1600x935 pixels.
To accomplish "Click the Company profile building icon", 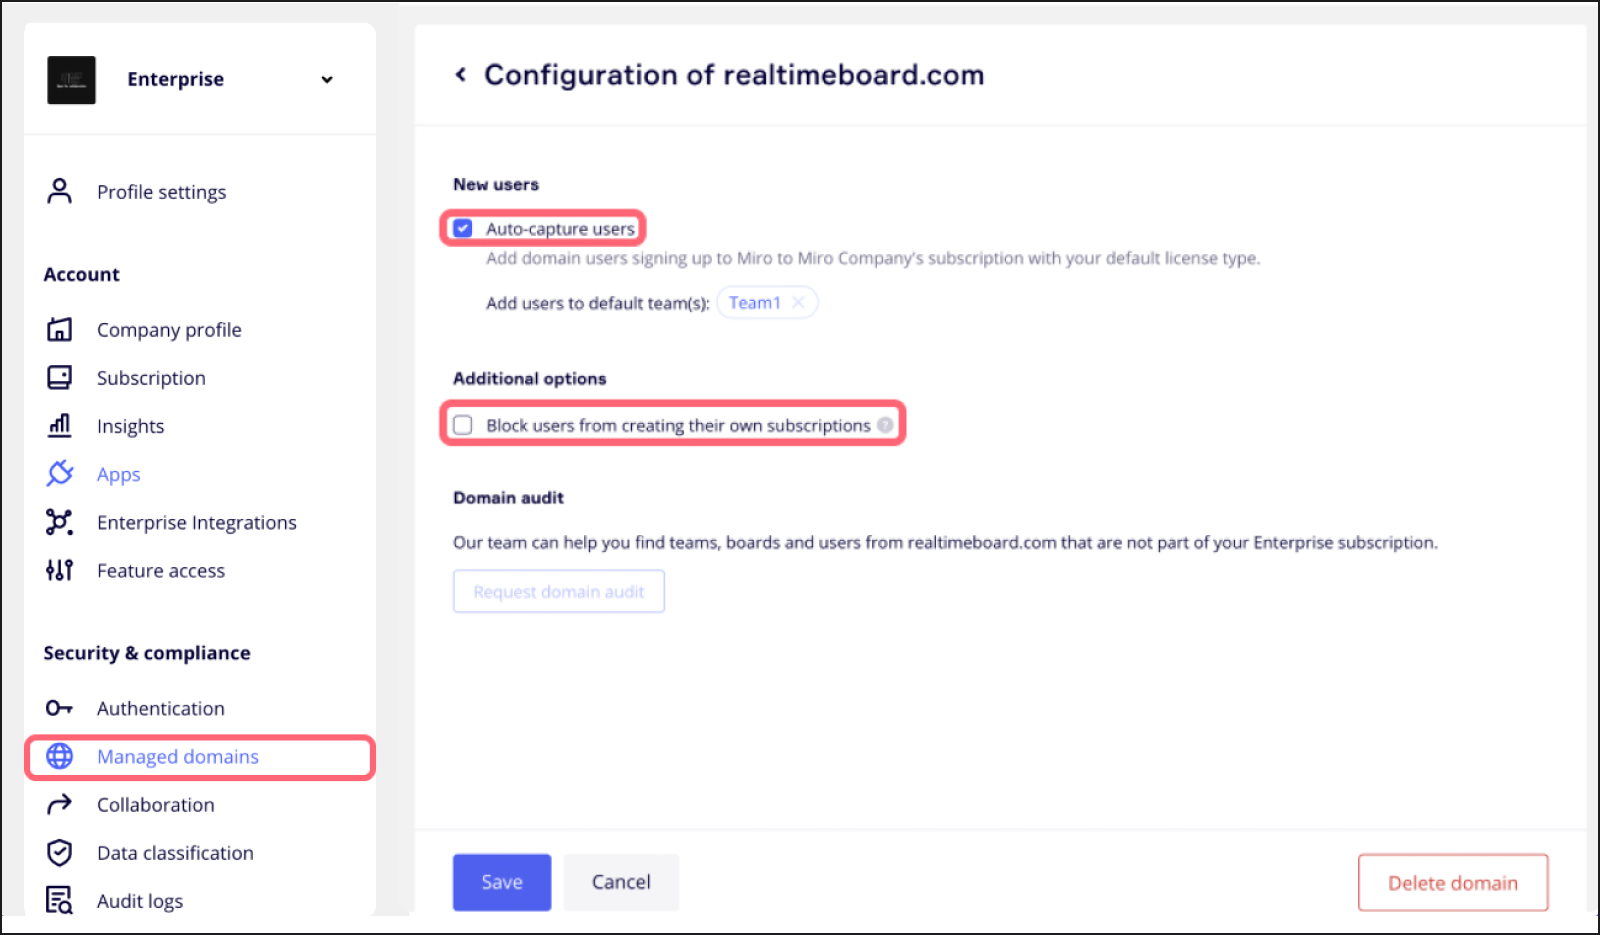I will pos(60,329).
